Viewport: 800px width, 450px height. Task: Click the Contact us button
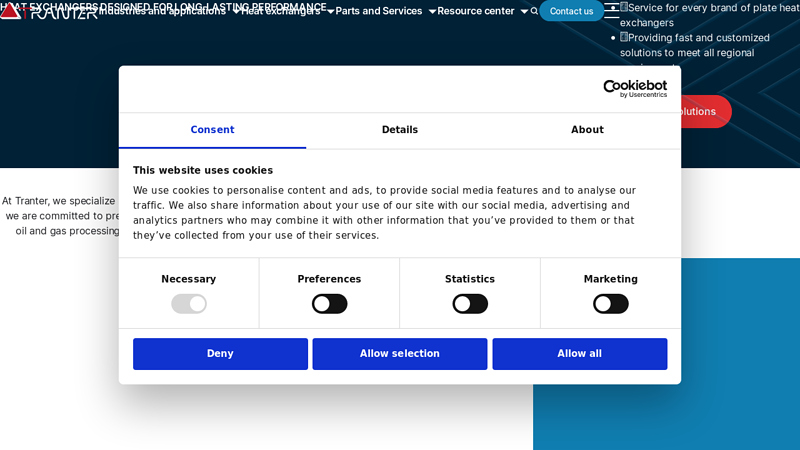(x=571, y=11)
